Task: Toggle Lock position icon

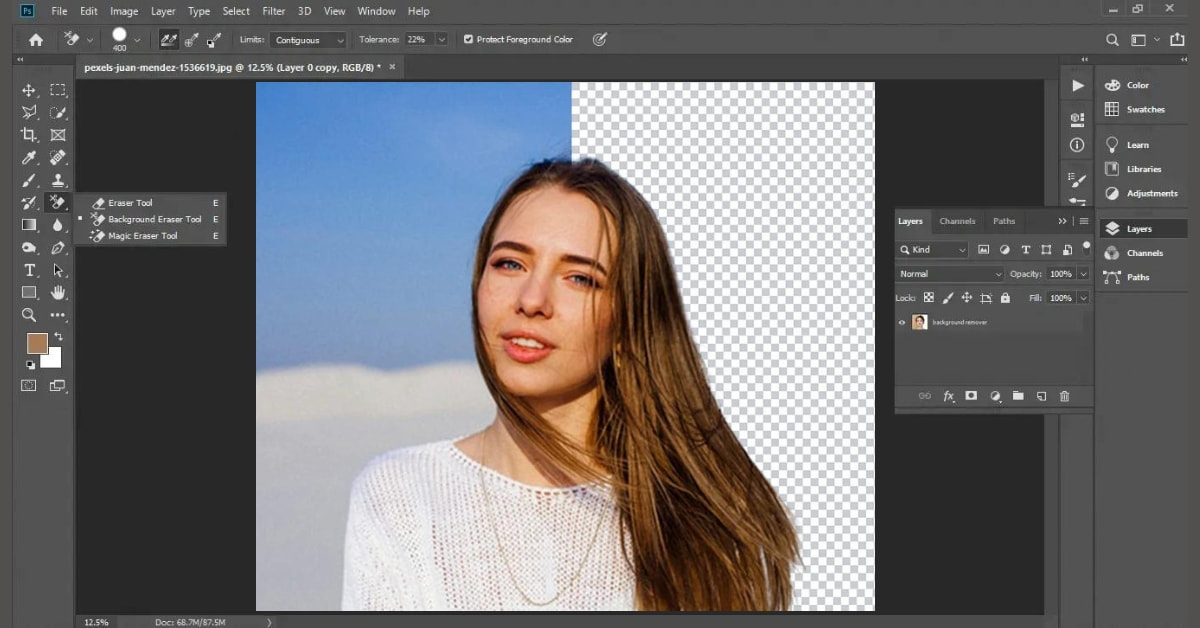Action: point(967,298)
